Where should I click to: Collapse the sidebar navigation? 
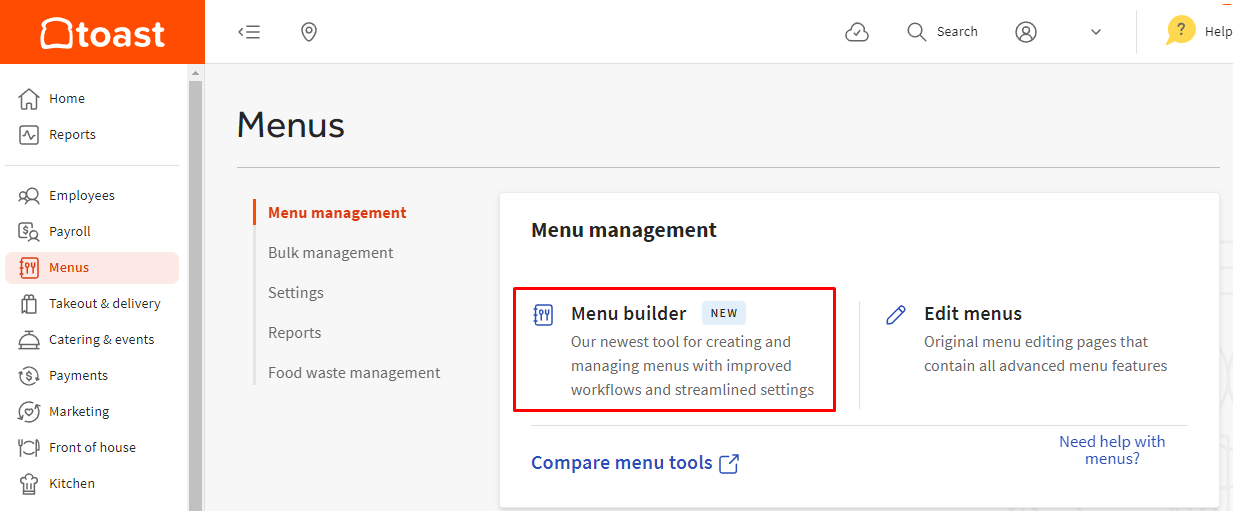[249, 32]
